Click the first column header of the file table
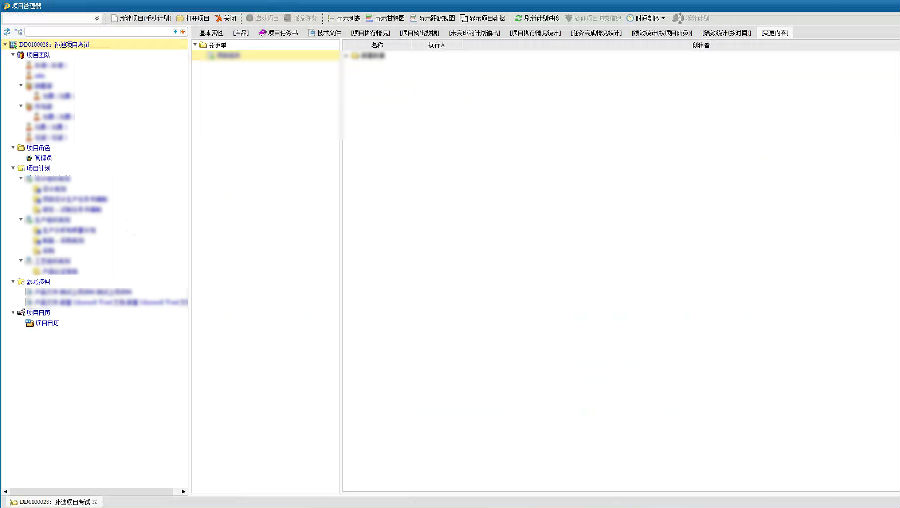The height and width of the screenshot is (508, 900). click(377, 45)
